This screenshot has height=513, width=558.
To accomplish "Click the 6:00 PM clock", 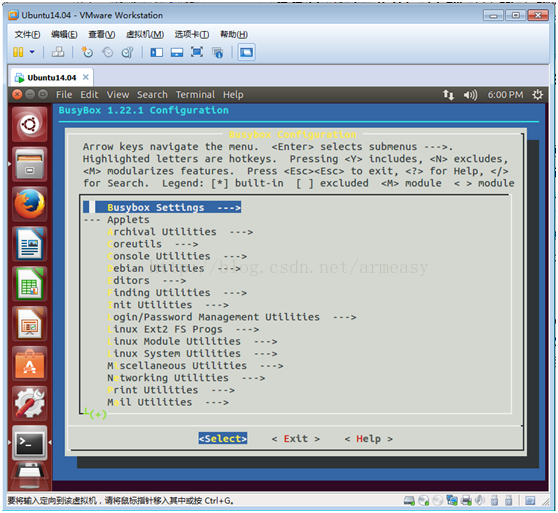I will point(505,95).
